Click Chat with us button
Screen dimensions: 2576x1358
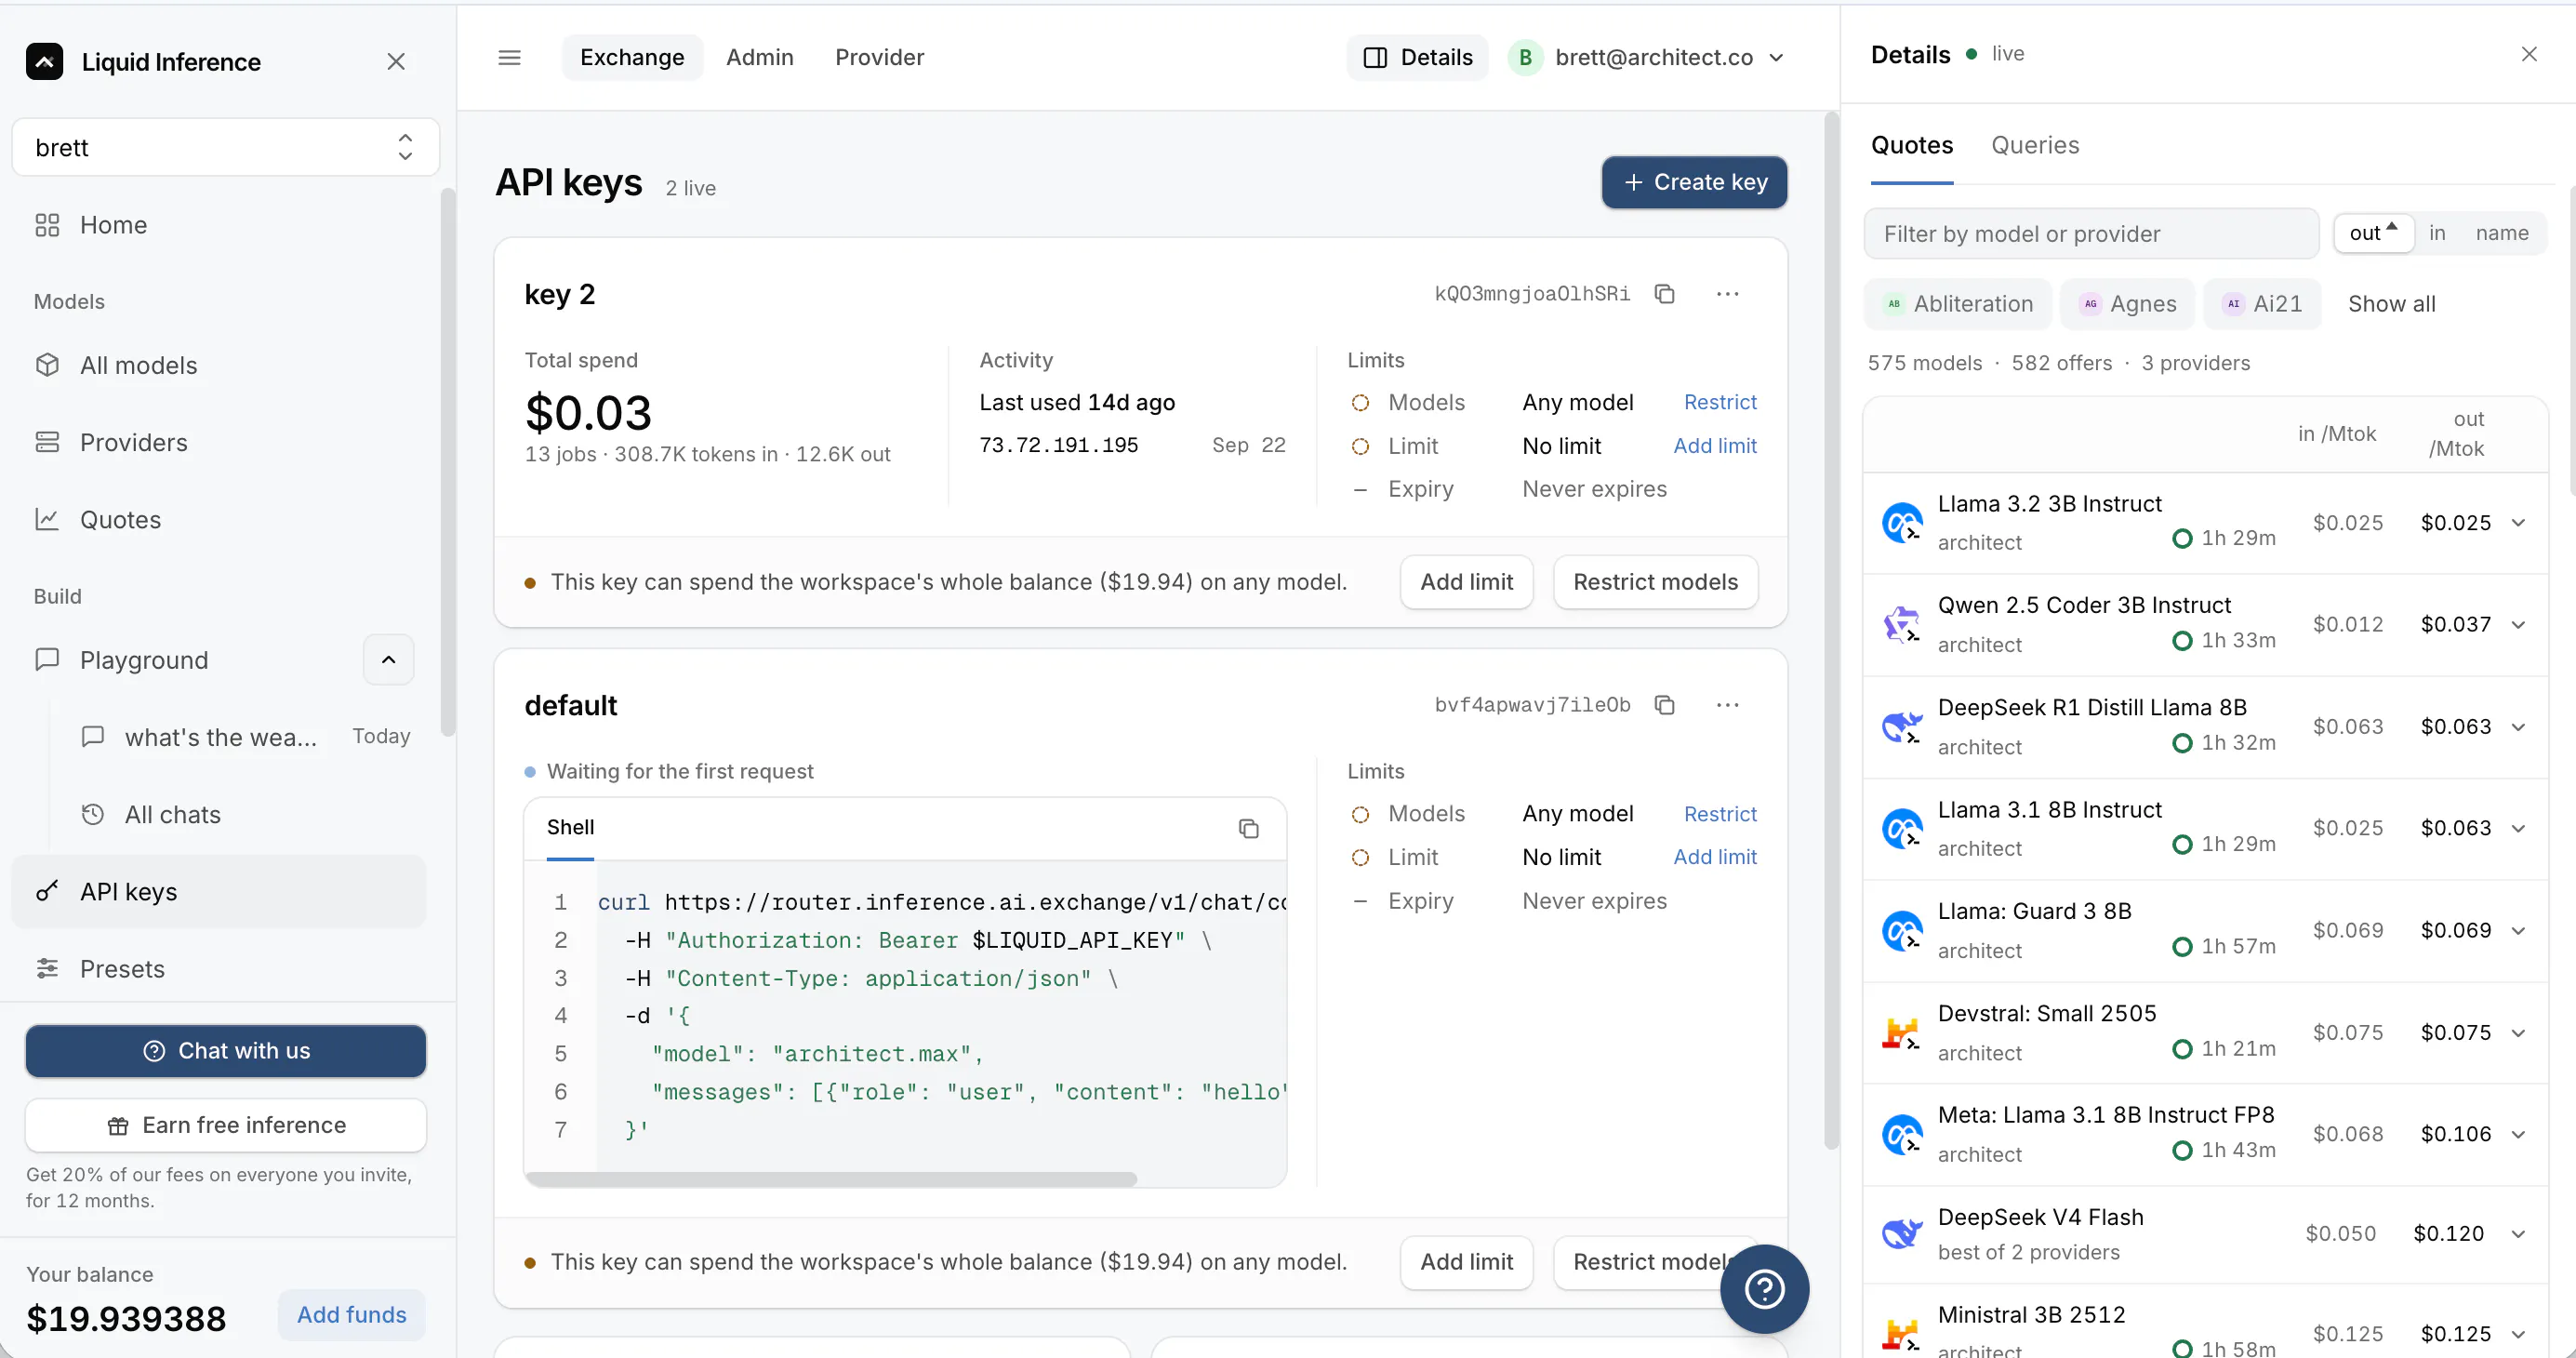point(225,1051)
